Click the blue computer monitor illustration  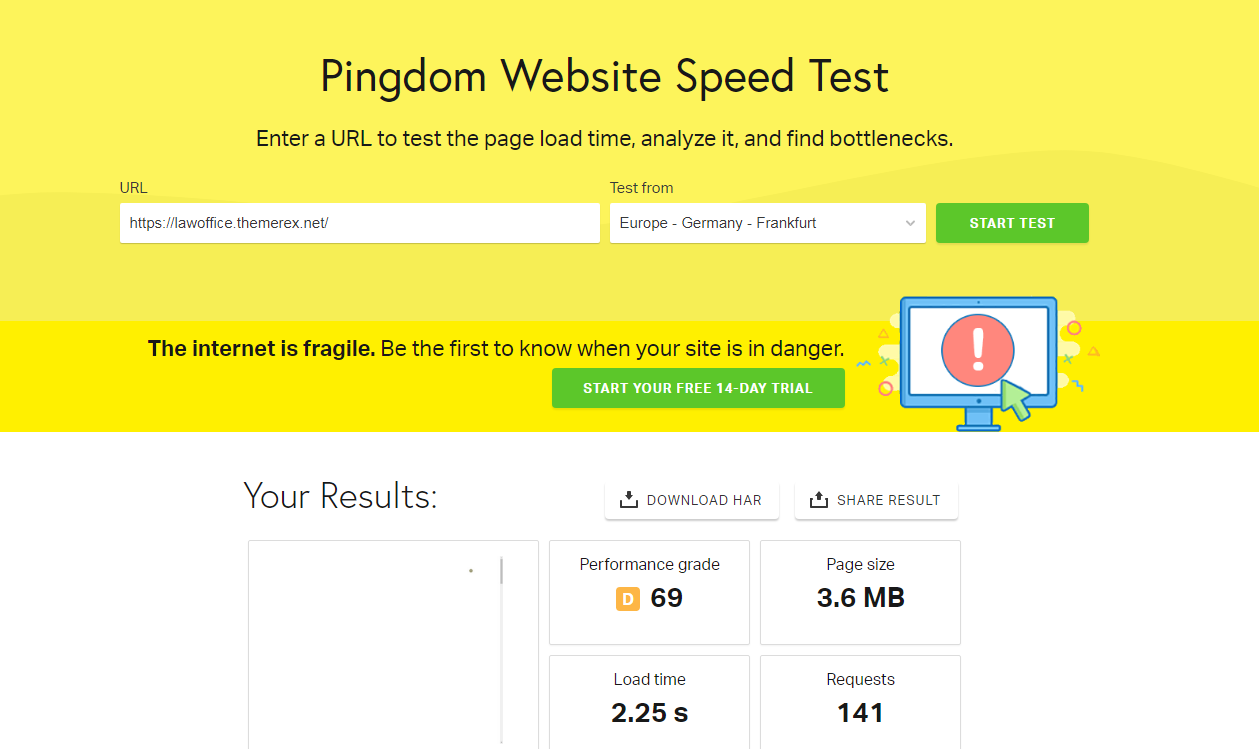(x=978, y=363)
